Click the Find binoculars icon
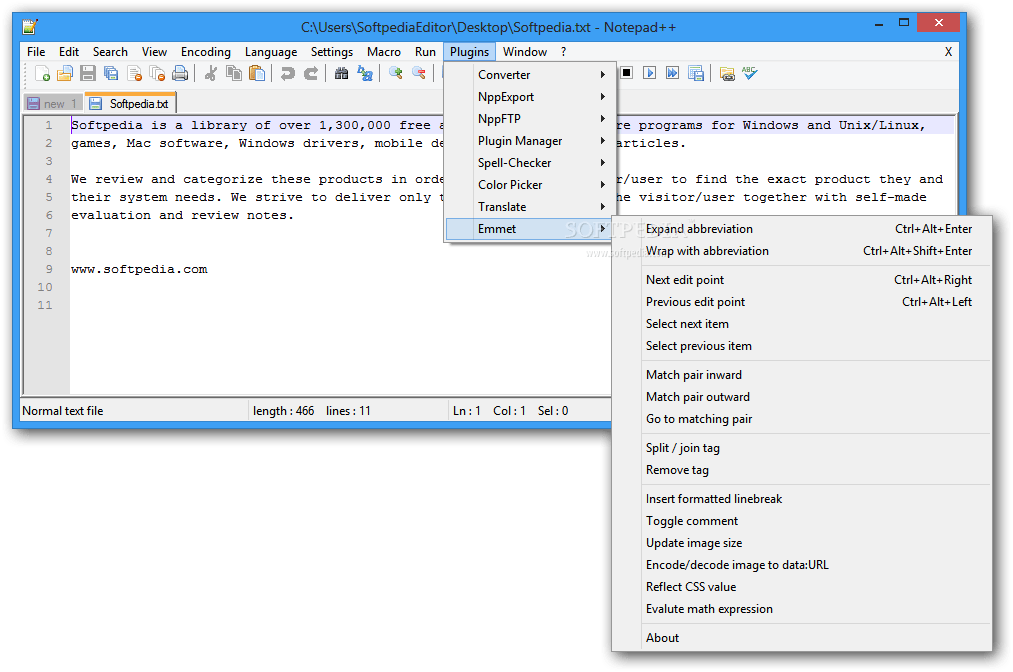1013x672 pixels. click(342, 74)
